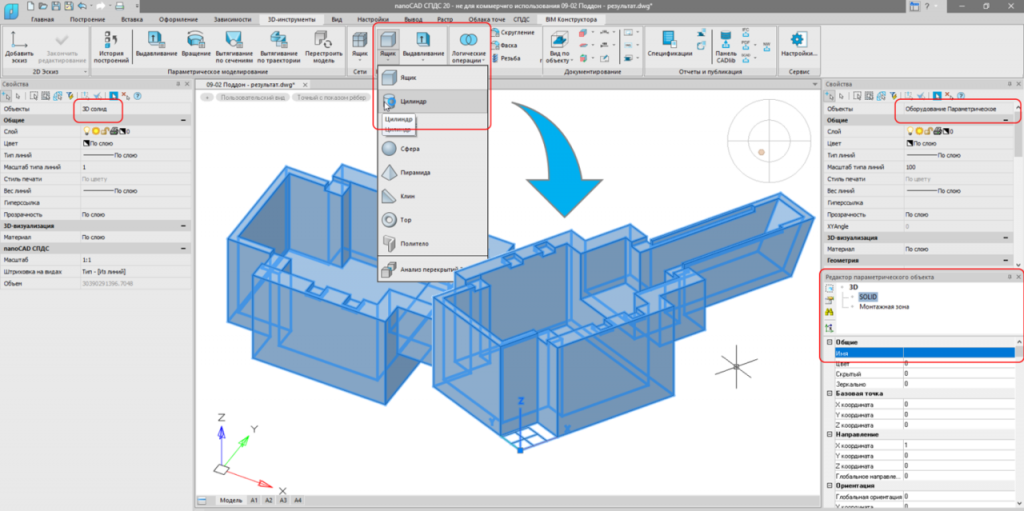
Task: Select the Скругление tool
Action: (x=513, y=33)
